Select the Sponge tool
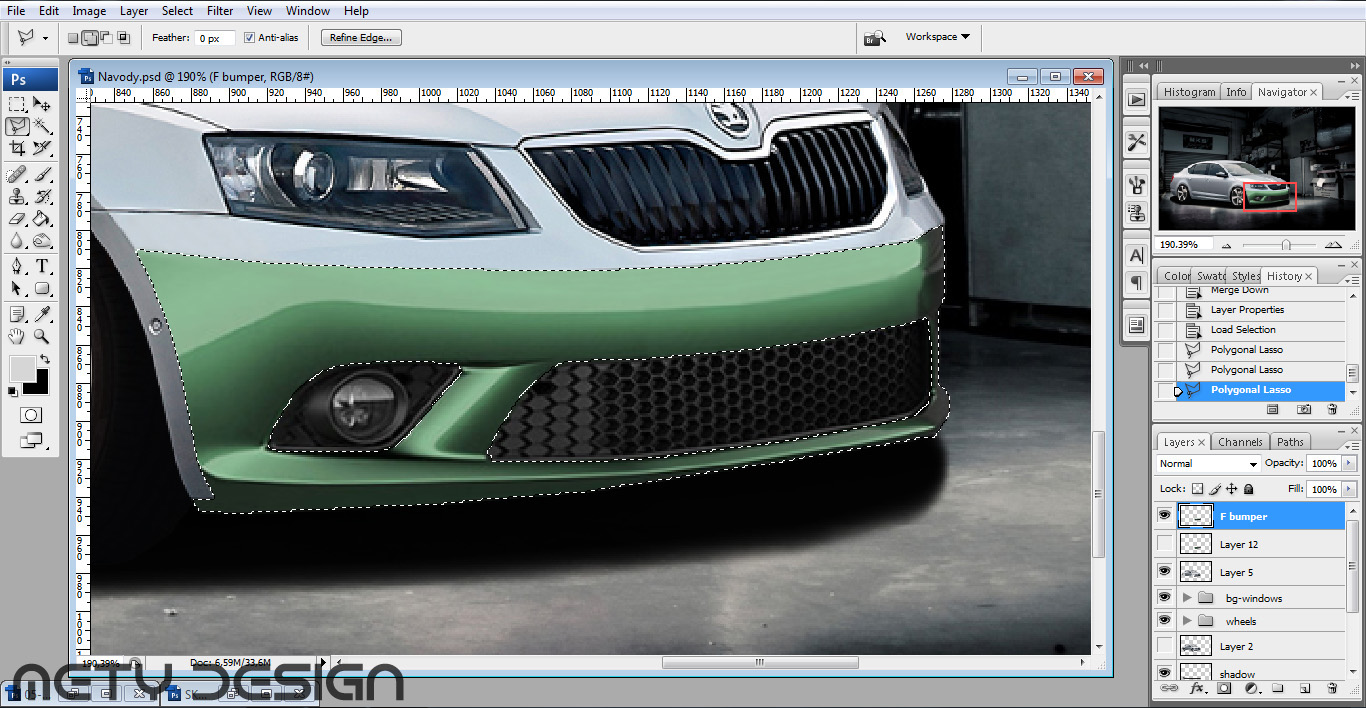Image resolution: width=1366 pixels, height=708 pixels. 42,241
